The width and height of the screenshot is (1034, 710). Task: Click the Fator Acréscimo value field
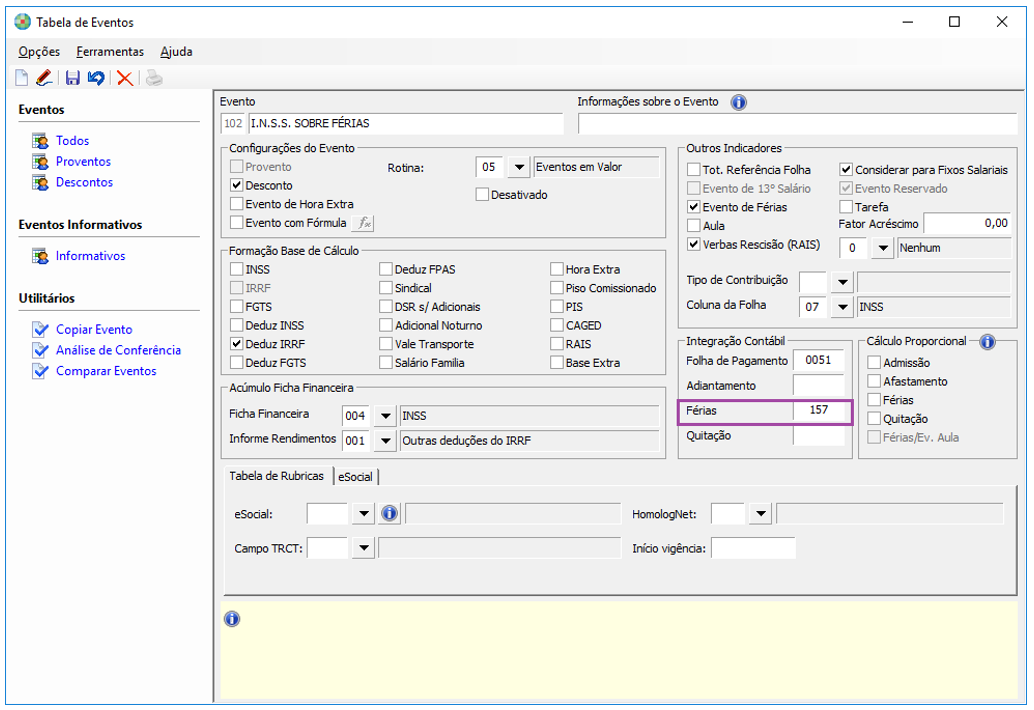pos(967,223)
